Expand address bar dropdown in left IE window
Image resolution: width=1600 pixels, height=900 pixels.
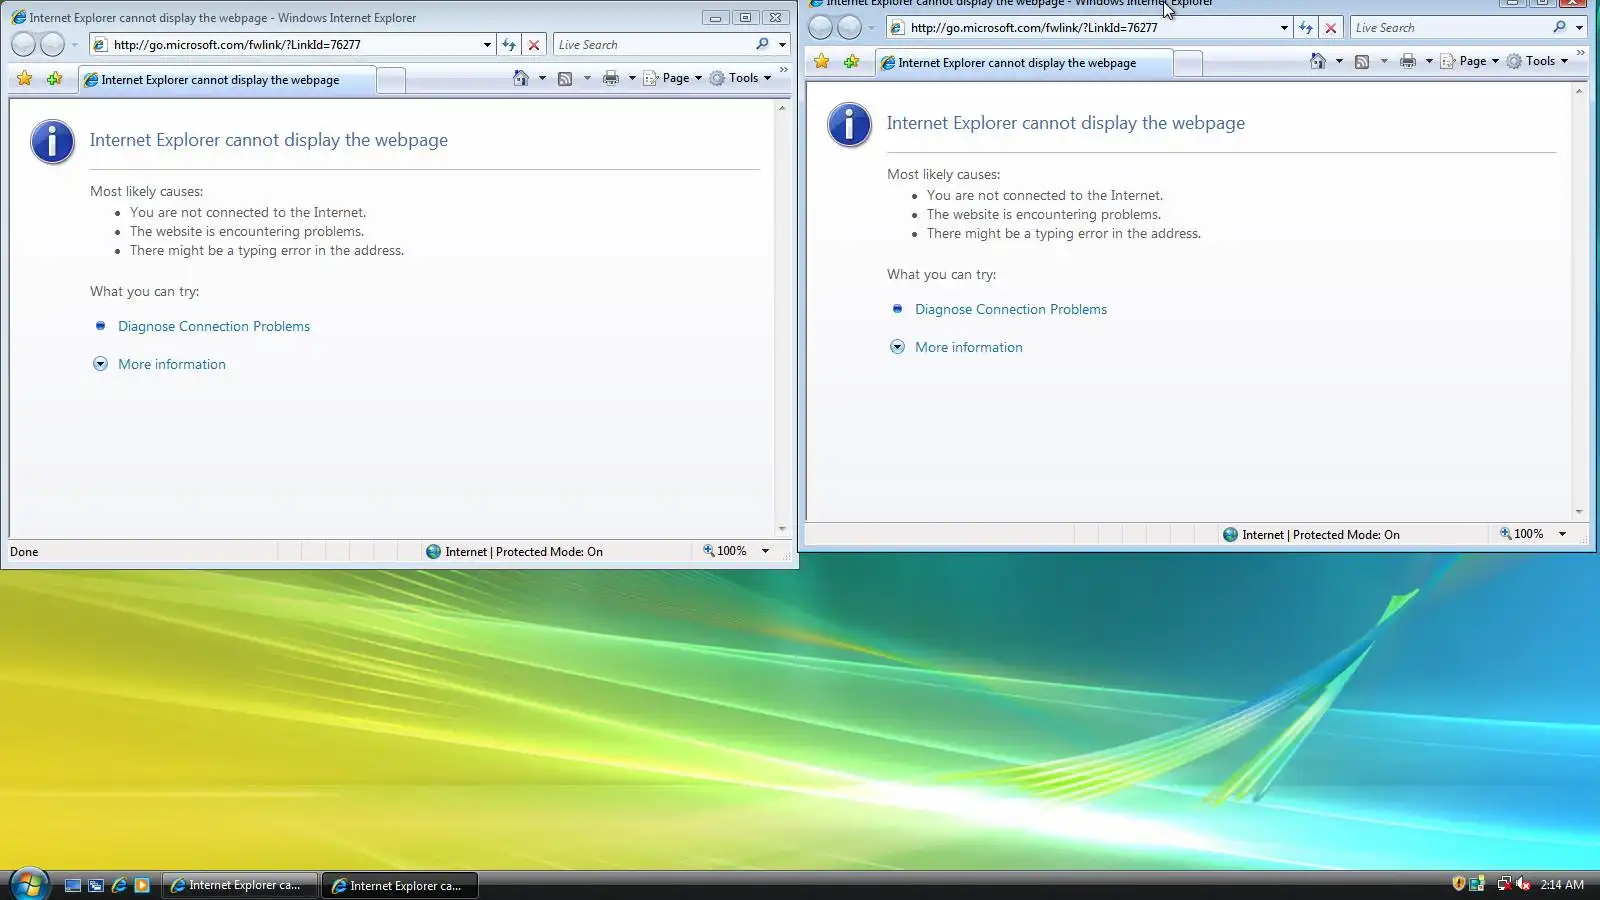click(x=487, y=45)
